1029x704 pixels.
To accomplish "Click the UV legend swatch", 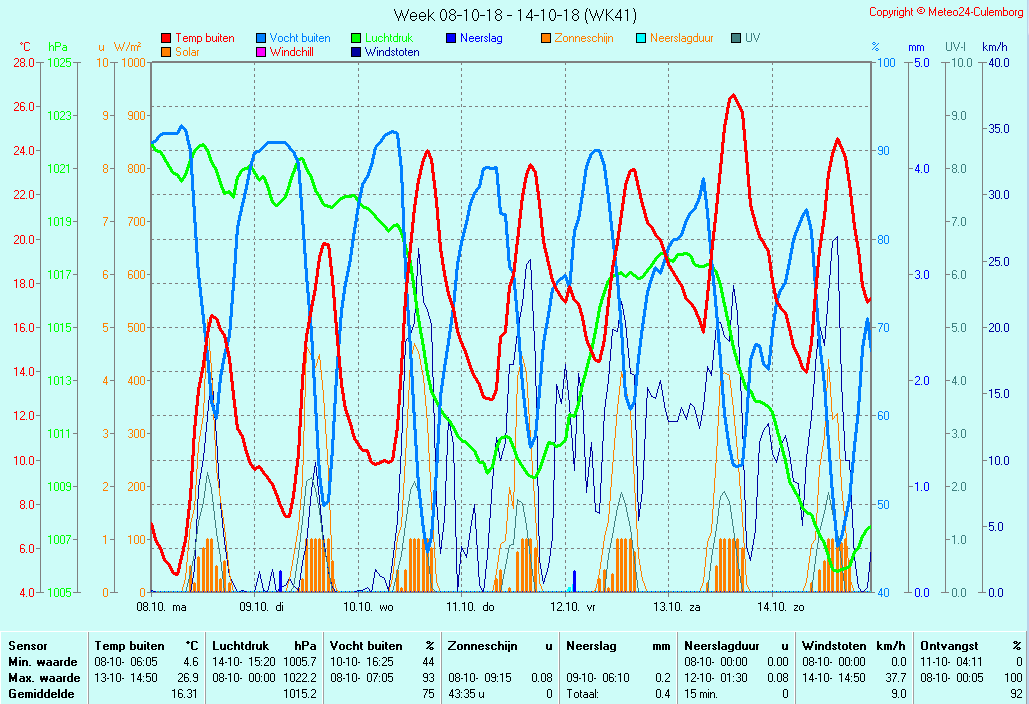I will tap(736, 39).
